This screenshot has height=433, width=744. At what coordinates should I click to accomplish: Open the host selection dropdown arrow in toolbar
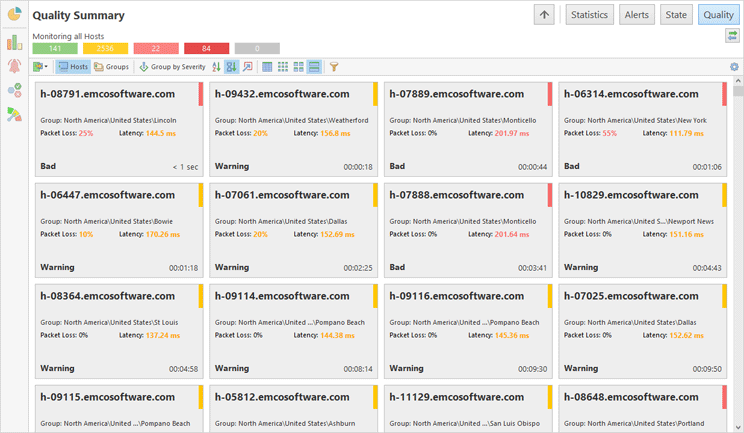(46, 67)
